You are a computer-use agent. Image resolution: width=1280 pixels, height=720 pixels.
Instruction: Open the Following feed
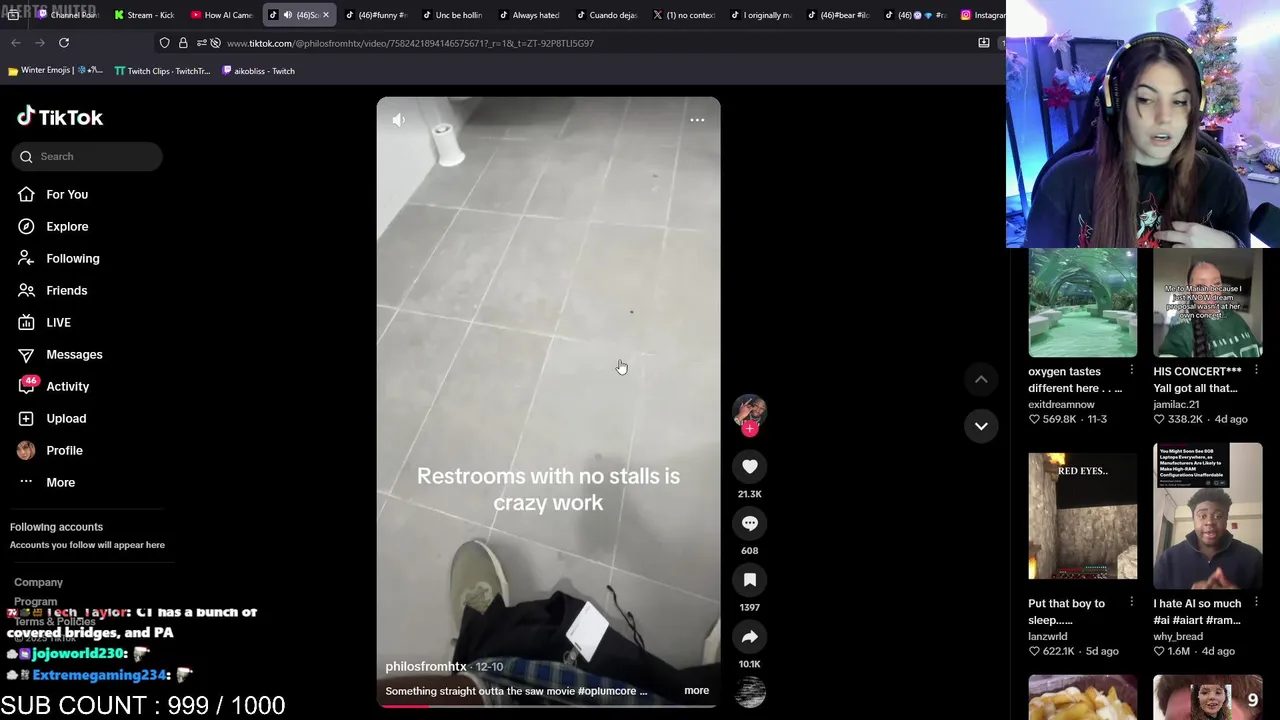click(x=72, y=258)
